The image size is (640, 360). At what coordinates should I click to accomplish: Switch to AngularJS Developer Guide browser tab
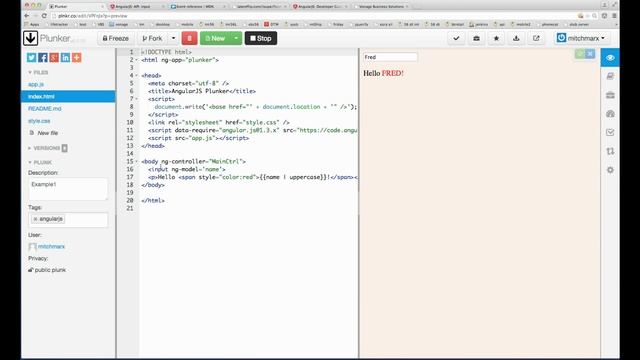pyautogui.click(x=320, y=7)
